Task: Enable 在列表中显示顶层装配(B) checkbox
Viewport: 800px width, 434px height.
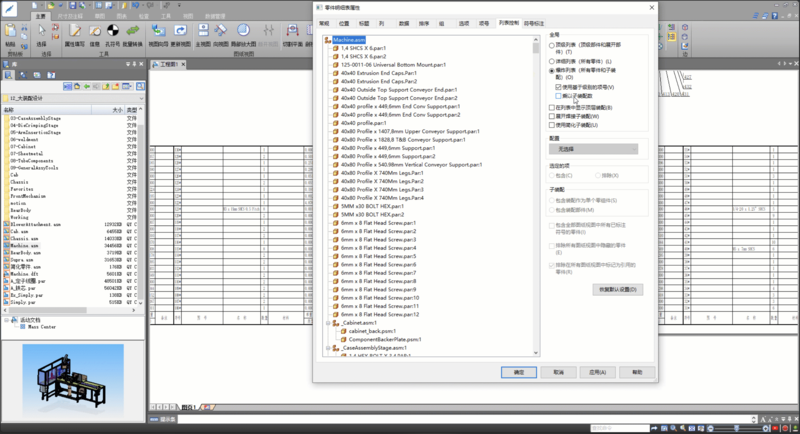Action: (x=552, y=108)
